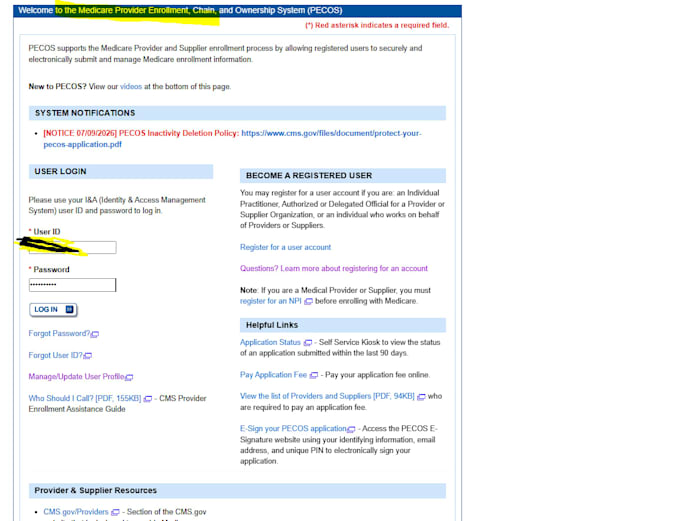680x521 pixels.
Task: Click the New to PECOS? text
Action: tap(57, 86)
